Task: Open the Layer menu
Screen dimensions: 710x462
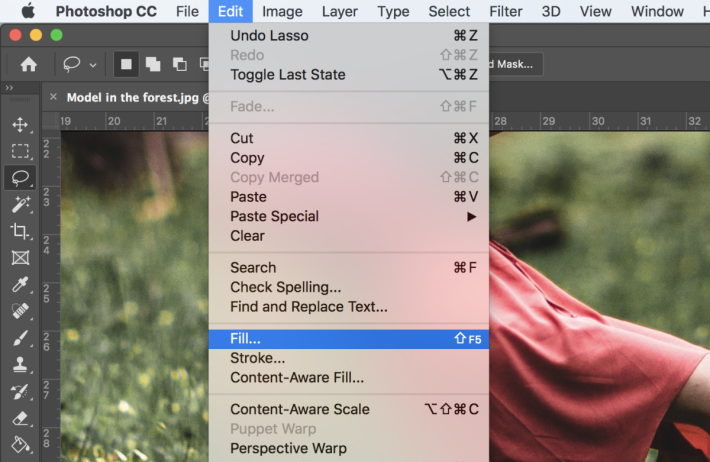Action: tap(340, 11)
